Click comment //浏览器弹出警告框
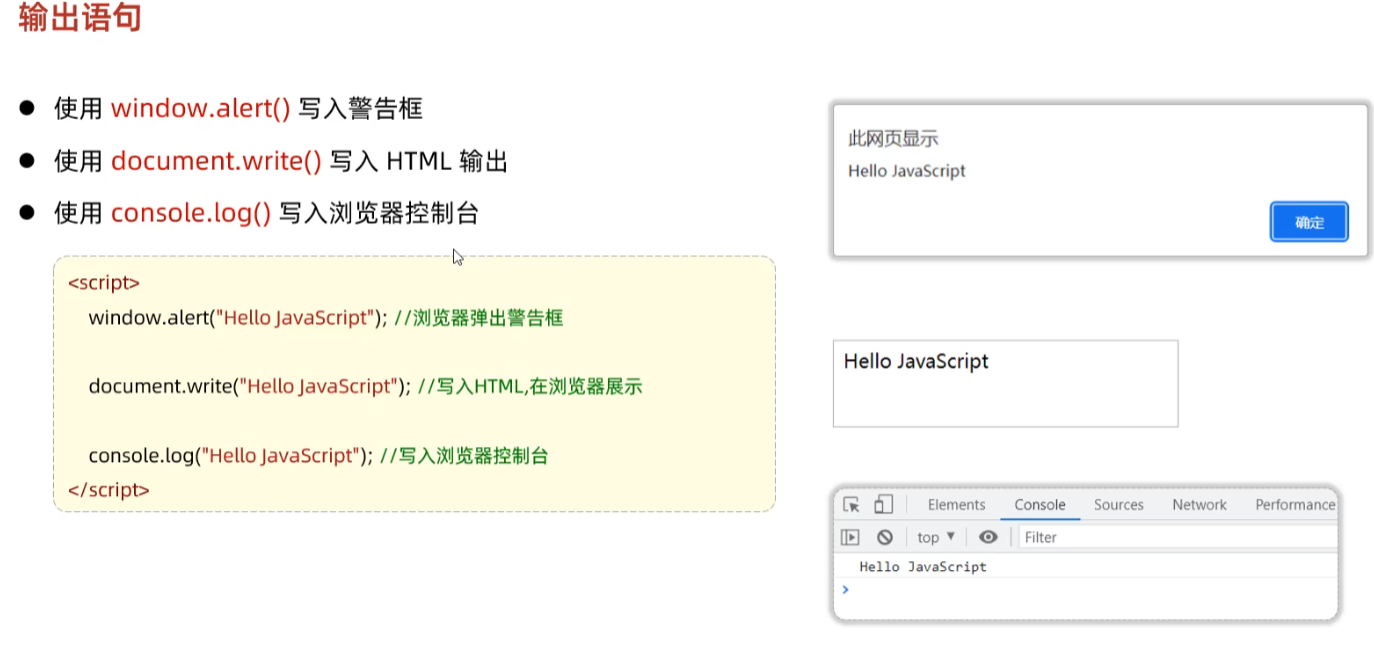 pos(479,318)
